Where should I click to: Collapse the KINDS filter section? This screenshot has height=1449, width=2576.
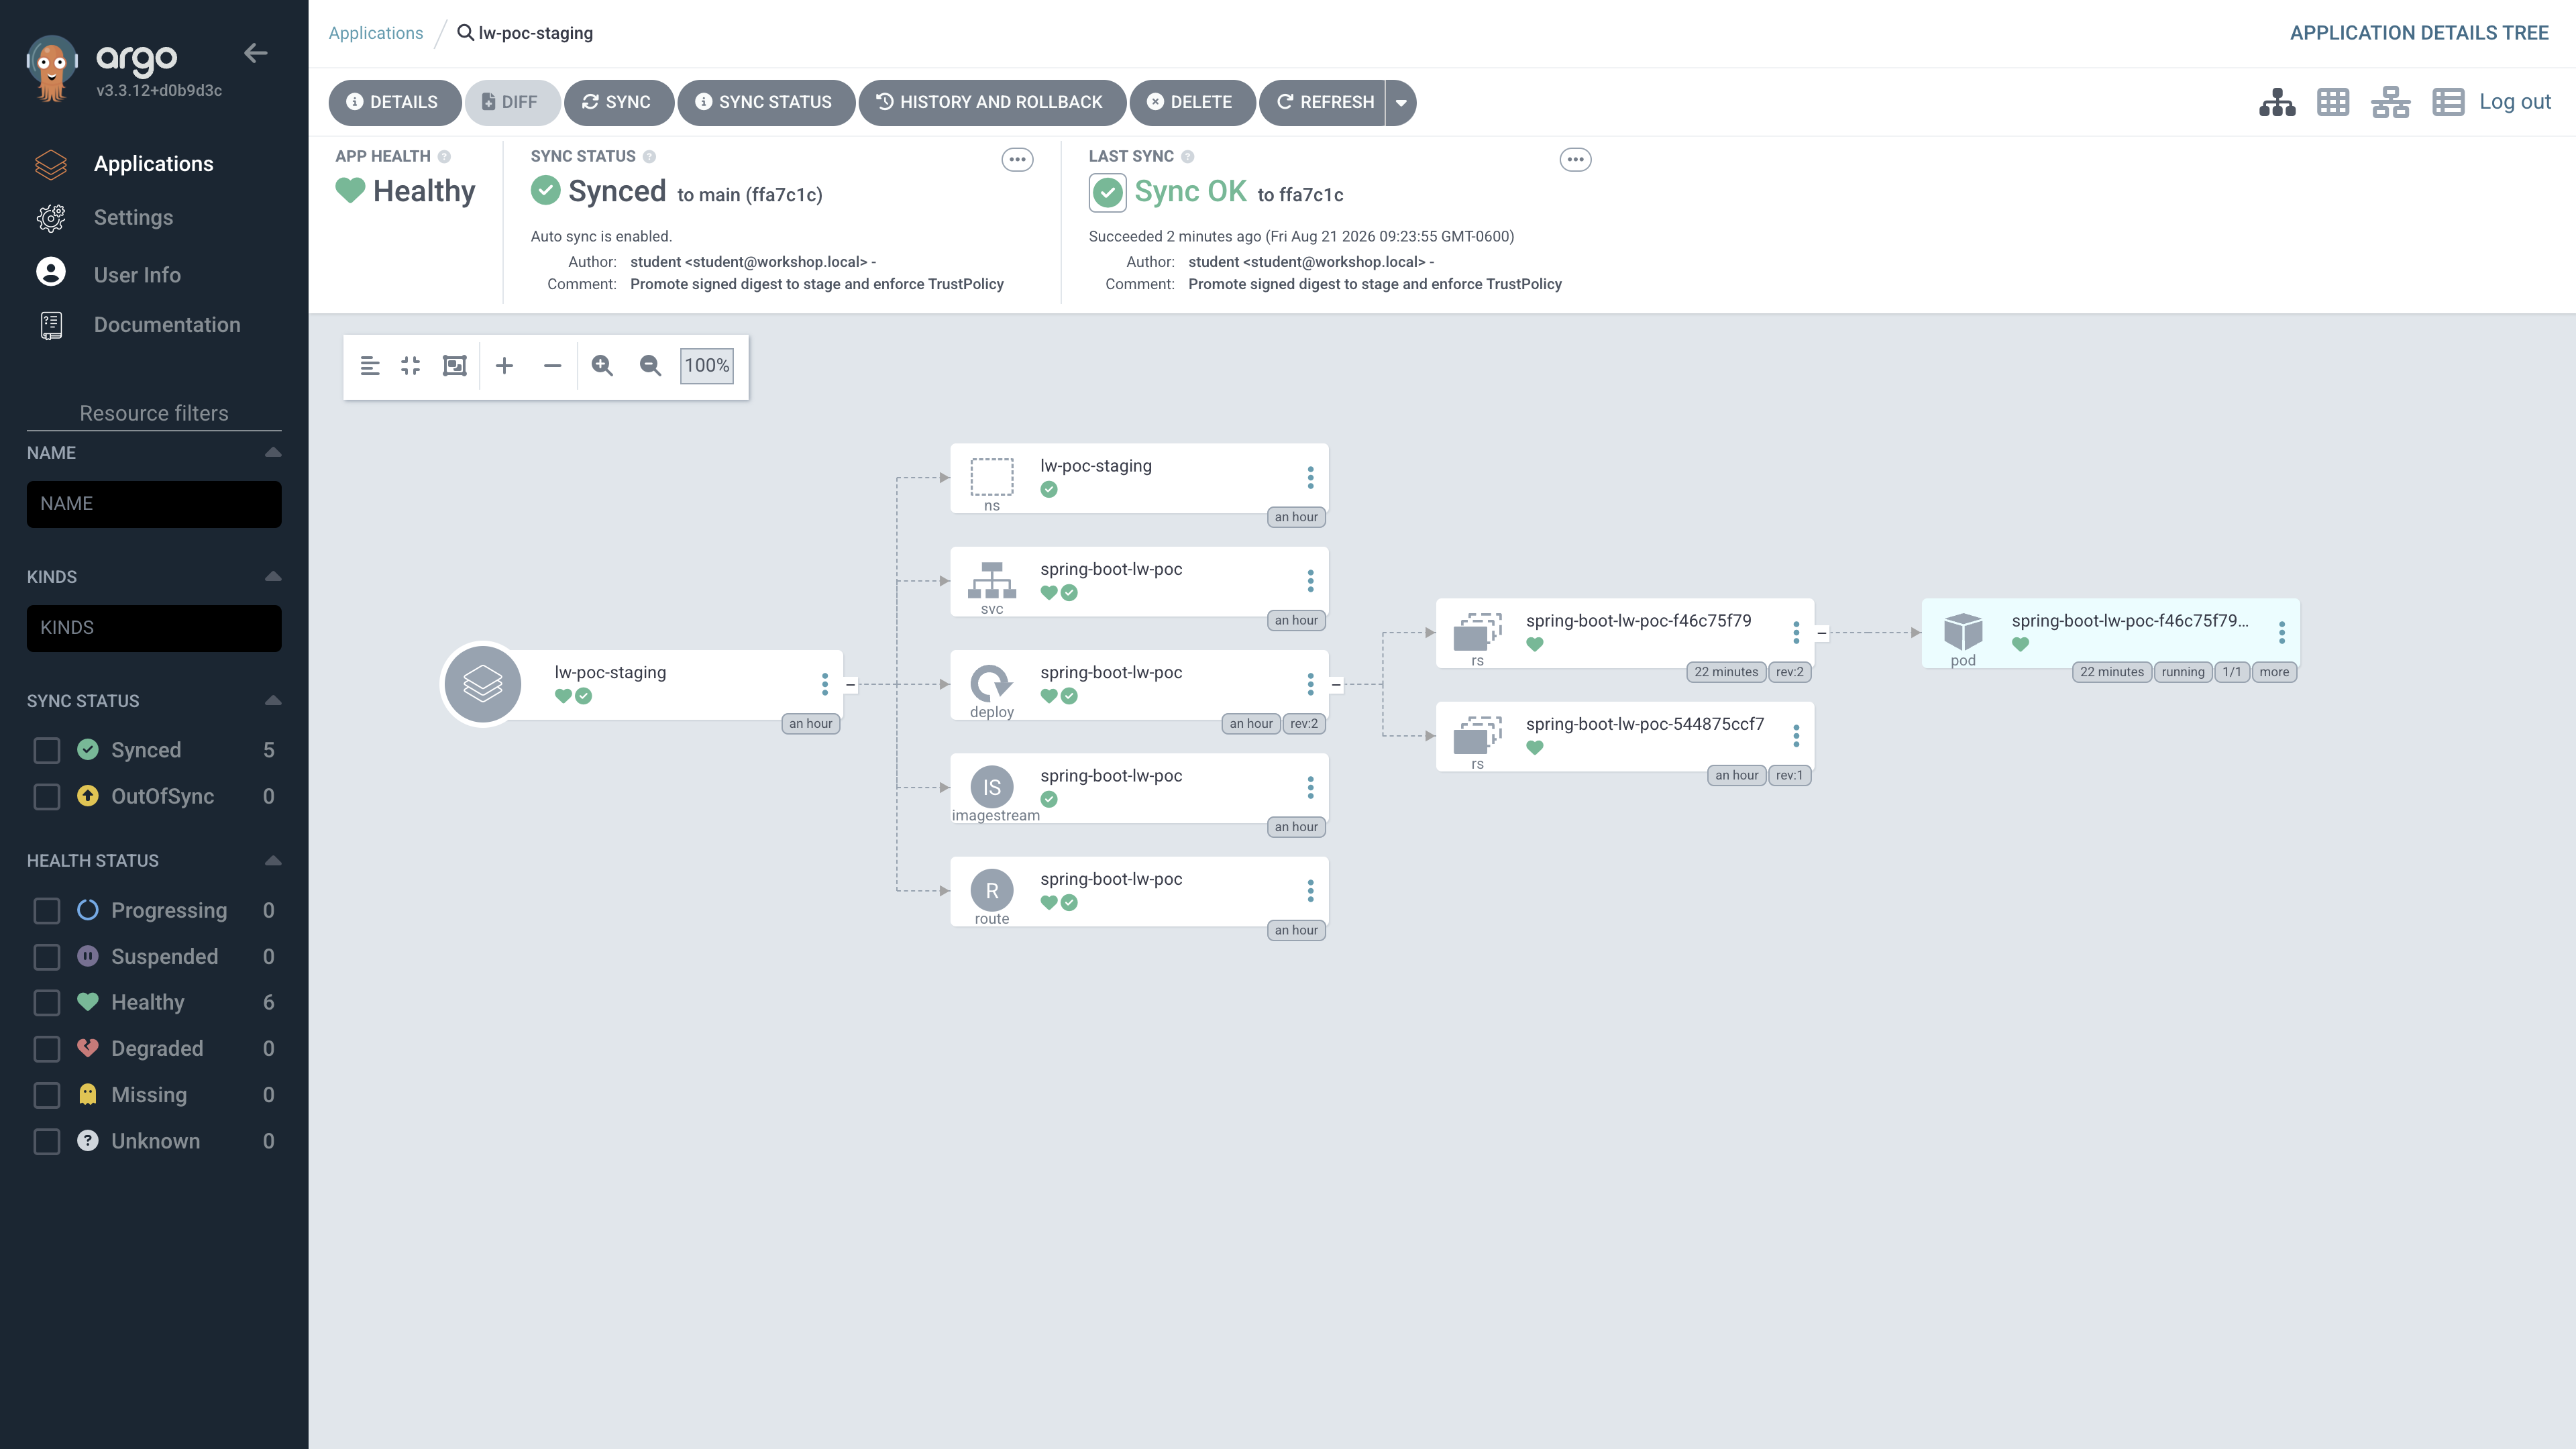(273, 577)
